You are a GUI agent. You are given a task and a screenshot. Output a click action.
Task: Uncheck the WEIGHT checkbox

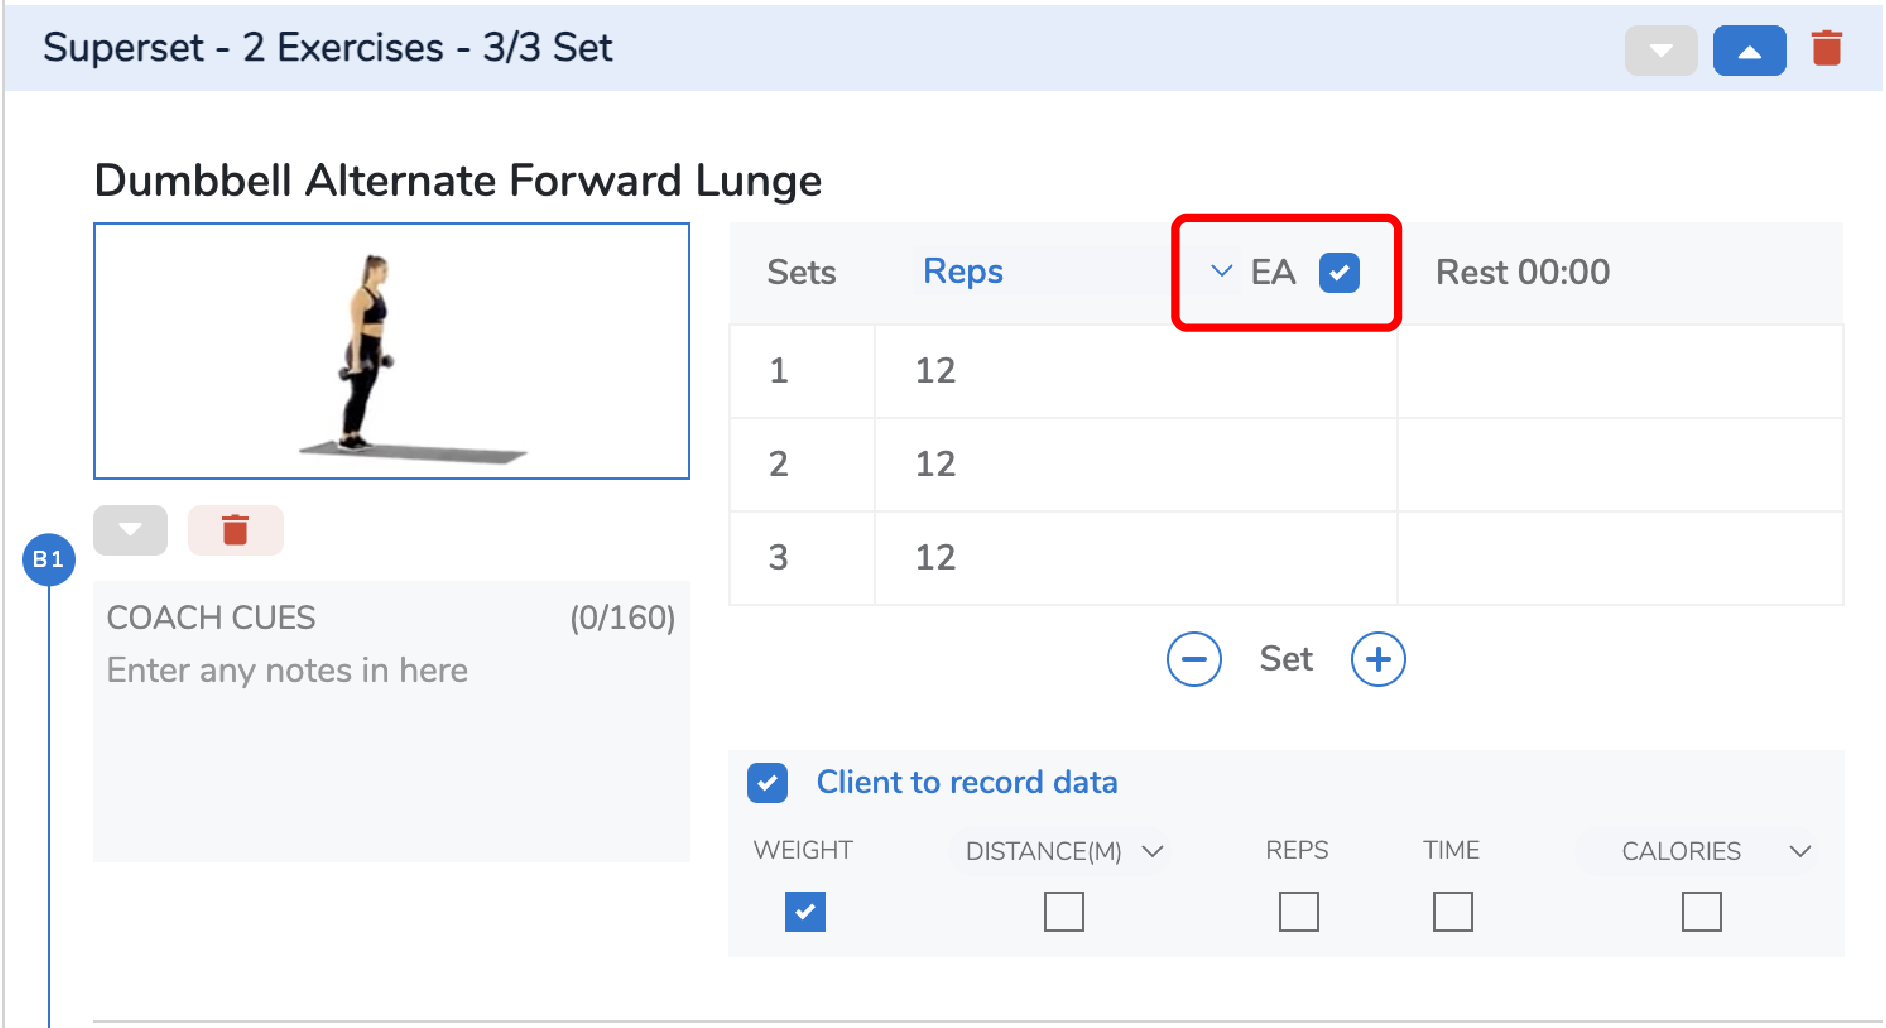(x=805, y=911)
